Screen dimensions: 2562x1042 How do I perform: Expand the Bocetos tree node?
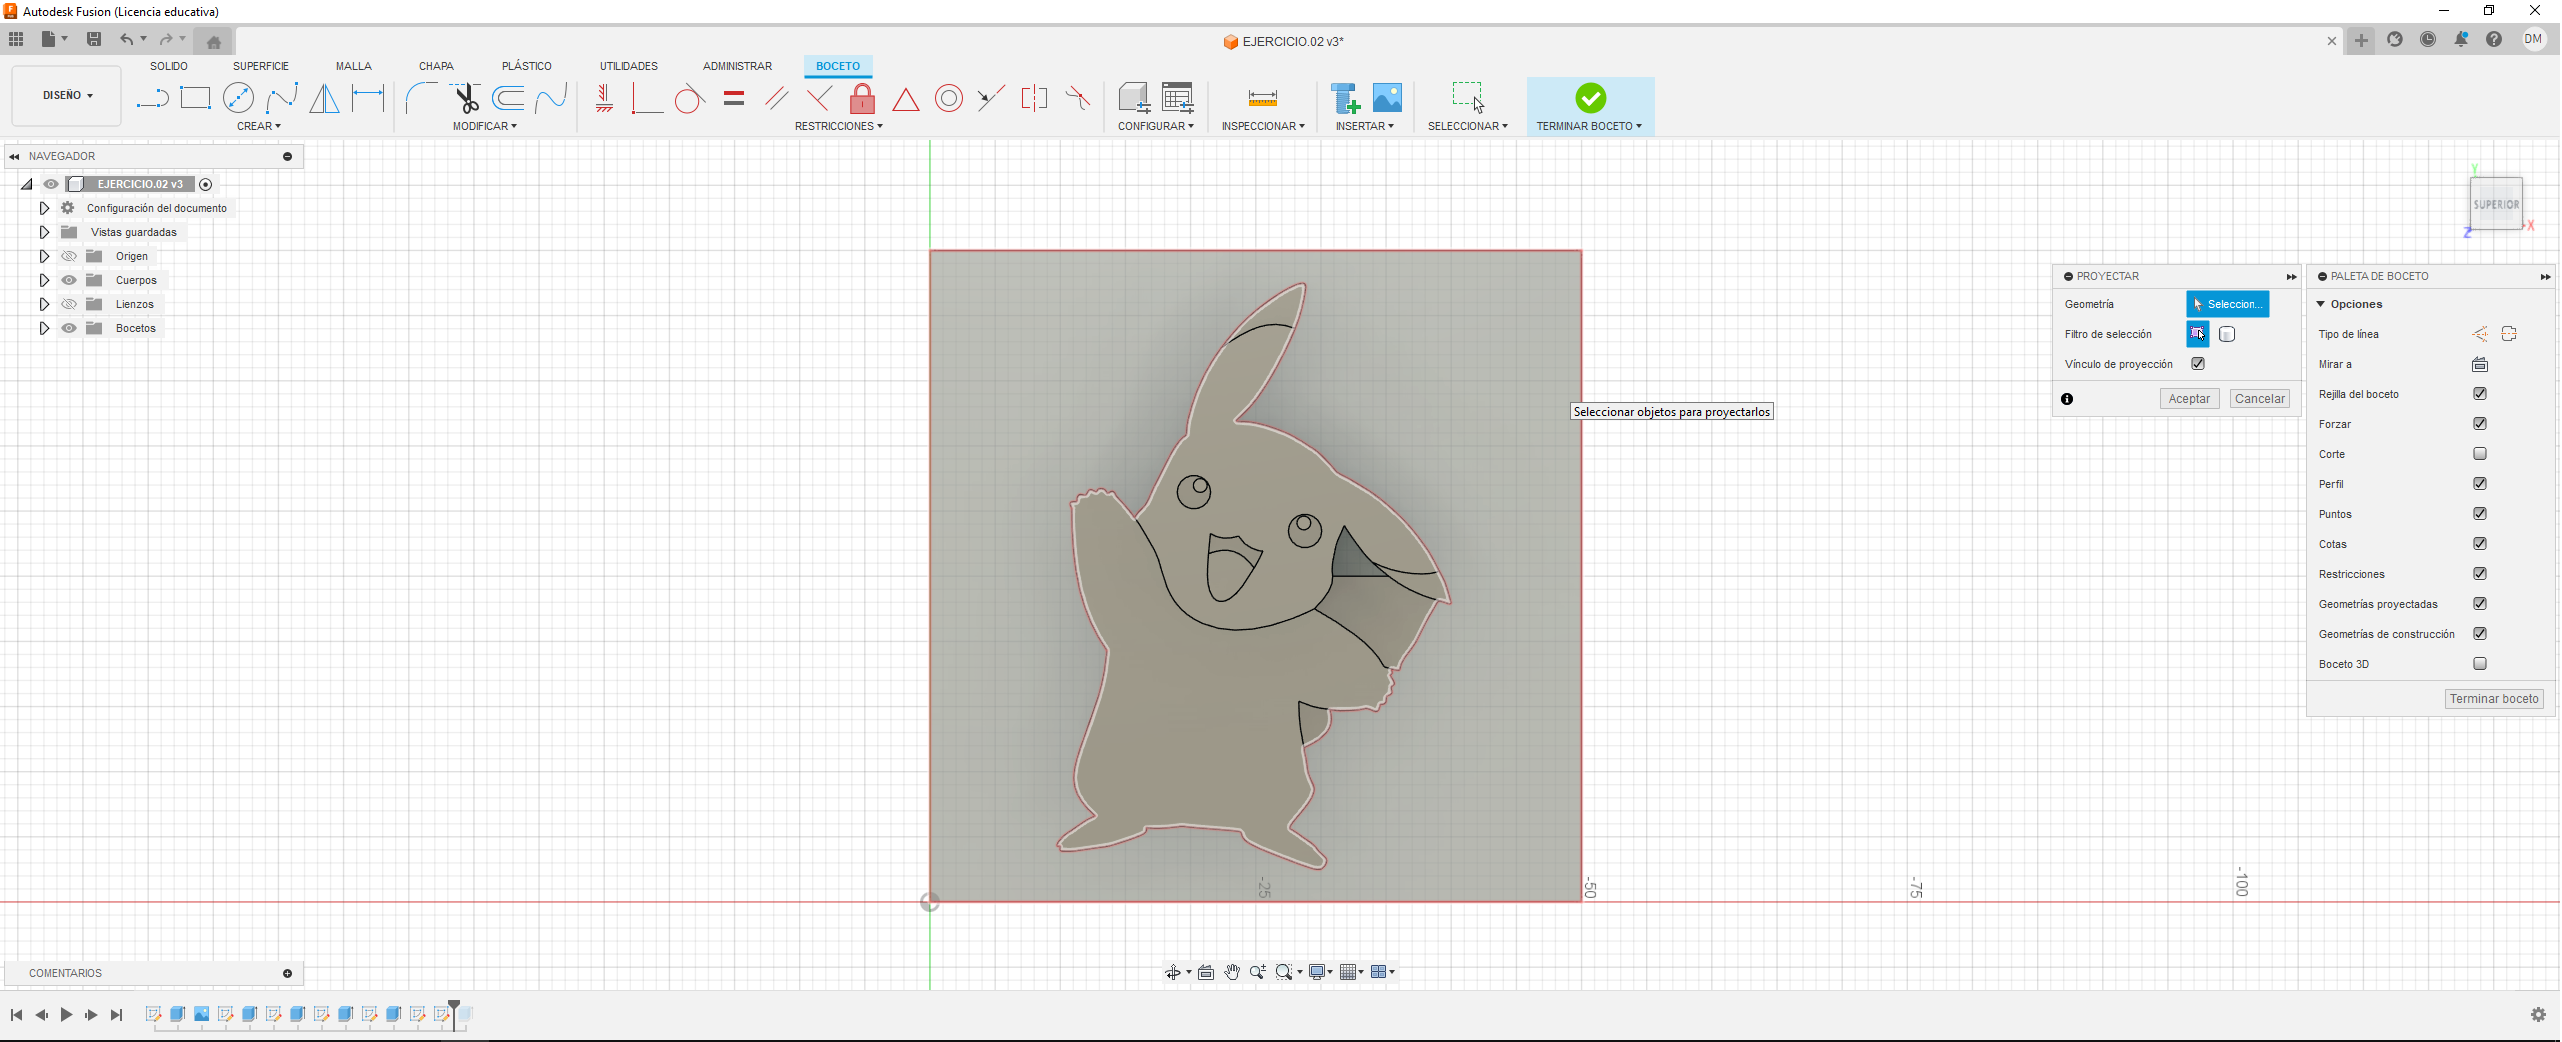click(44, 328)
